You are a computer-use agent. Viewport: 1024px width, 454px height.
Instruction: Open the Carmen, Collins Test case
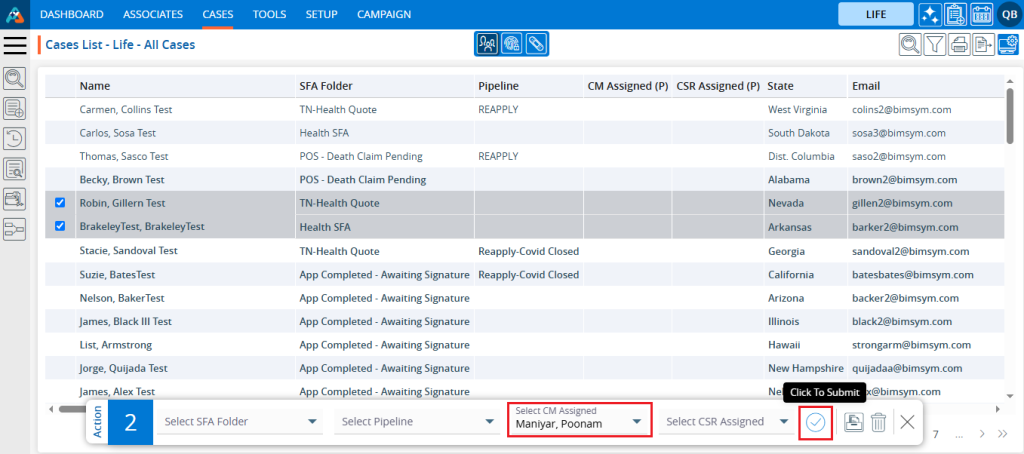(125, 108)
